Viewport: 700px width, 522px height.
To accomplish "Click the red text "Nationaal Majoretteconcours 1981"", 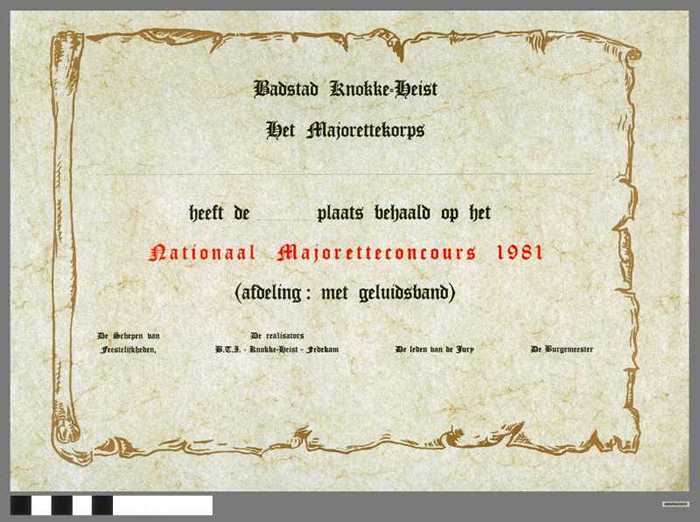I will (x=346, y=253).
